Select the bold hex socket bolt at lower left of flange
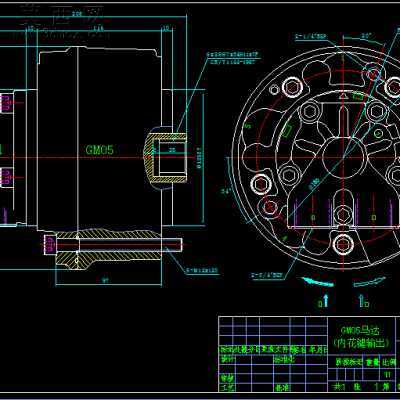The width and height of the screenshot is (400, 400). [260, 184]
